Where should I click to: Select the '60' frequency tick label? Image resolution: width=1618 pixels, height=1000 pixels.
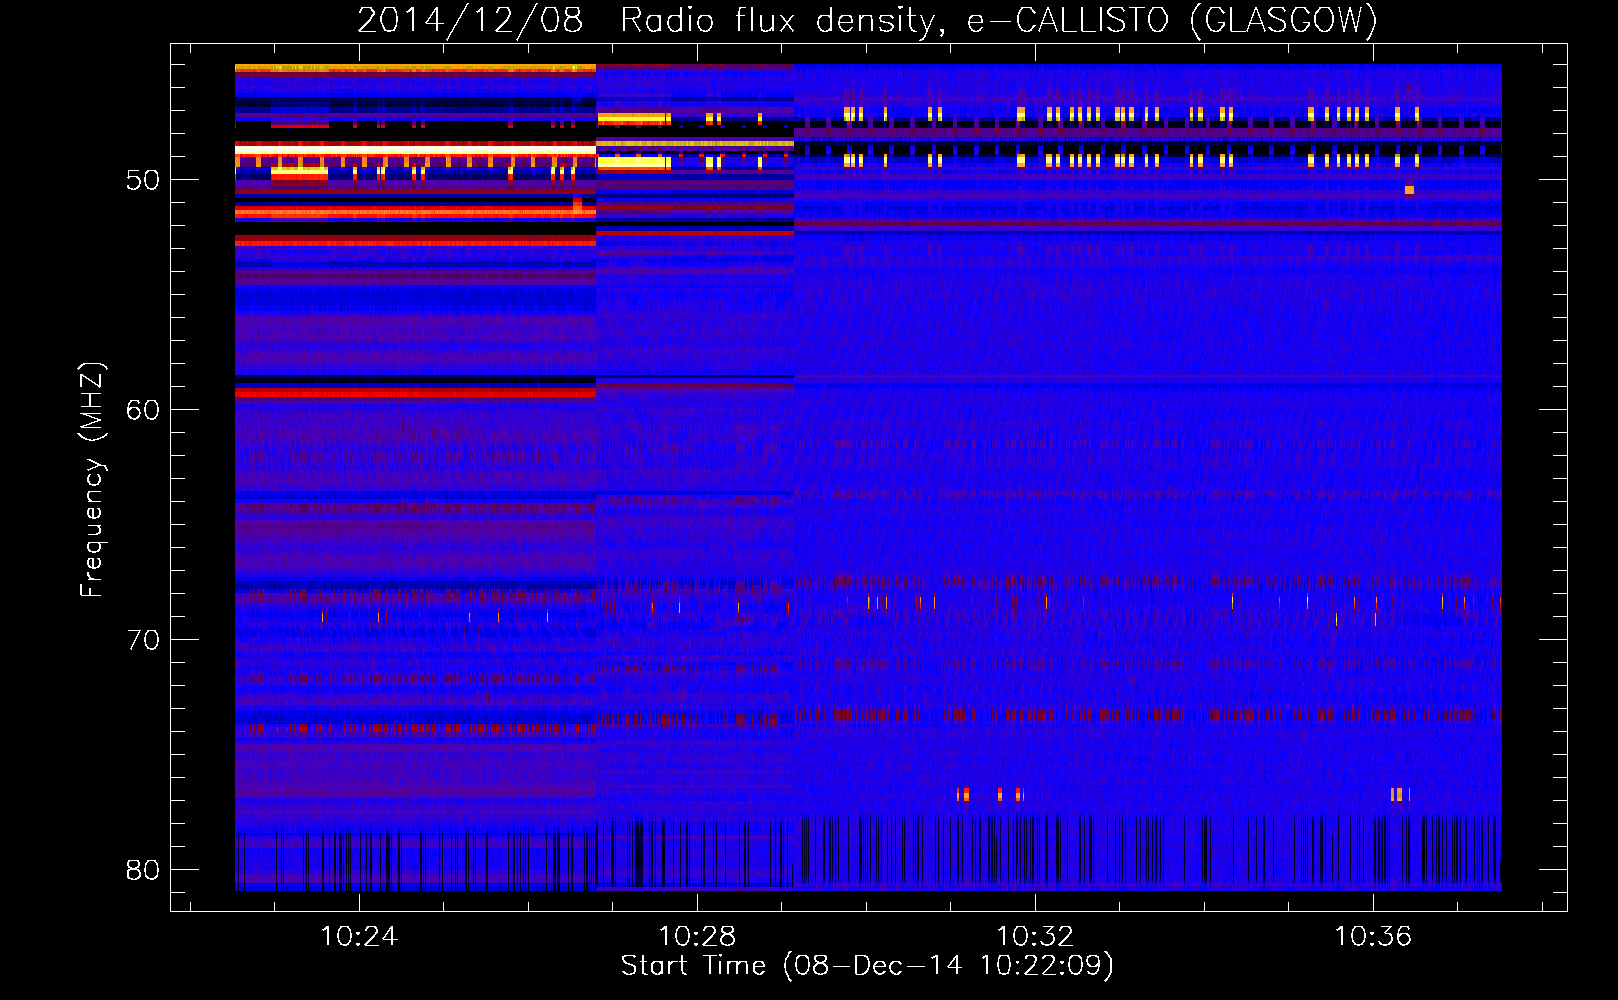point(143,410)
